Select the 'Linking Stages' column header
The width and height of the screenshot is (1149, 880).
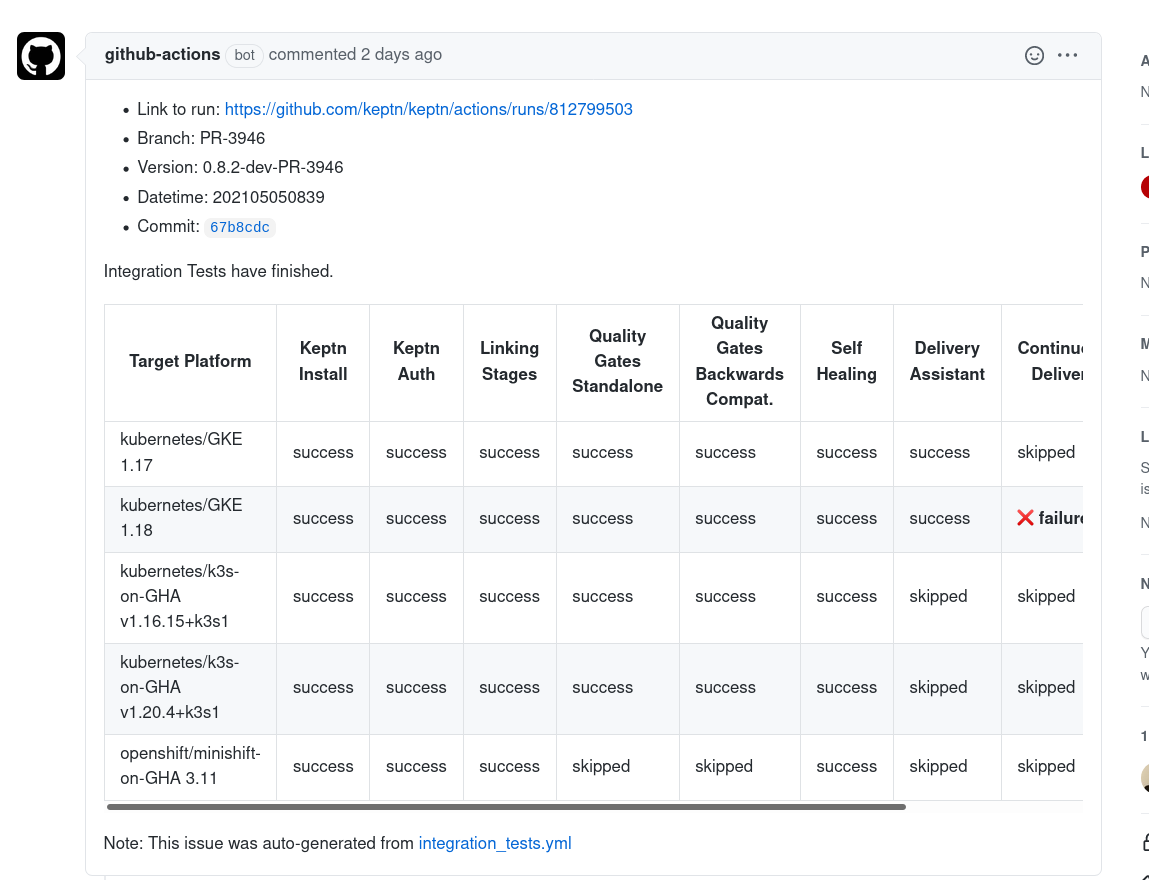pyautogui.click(x=510, y=361)
